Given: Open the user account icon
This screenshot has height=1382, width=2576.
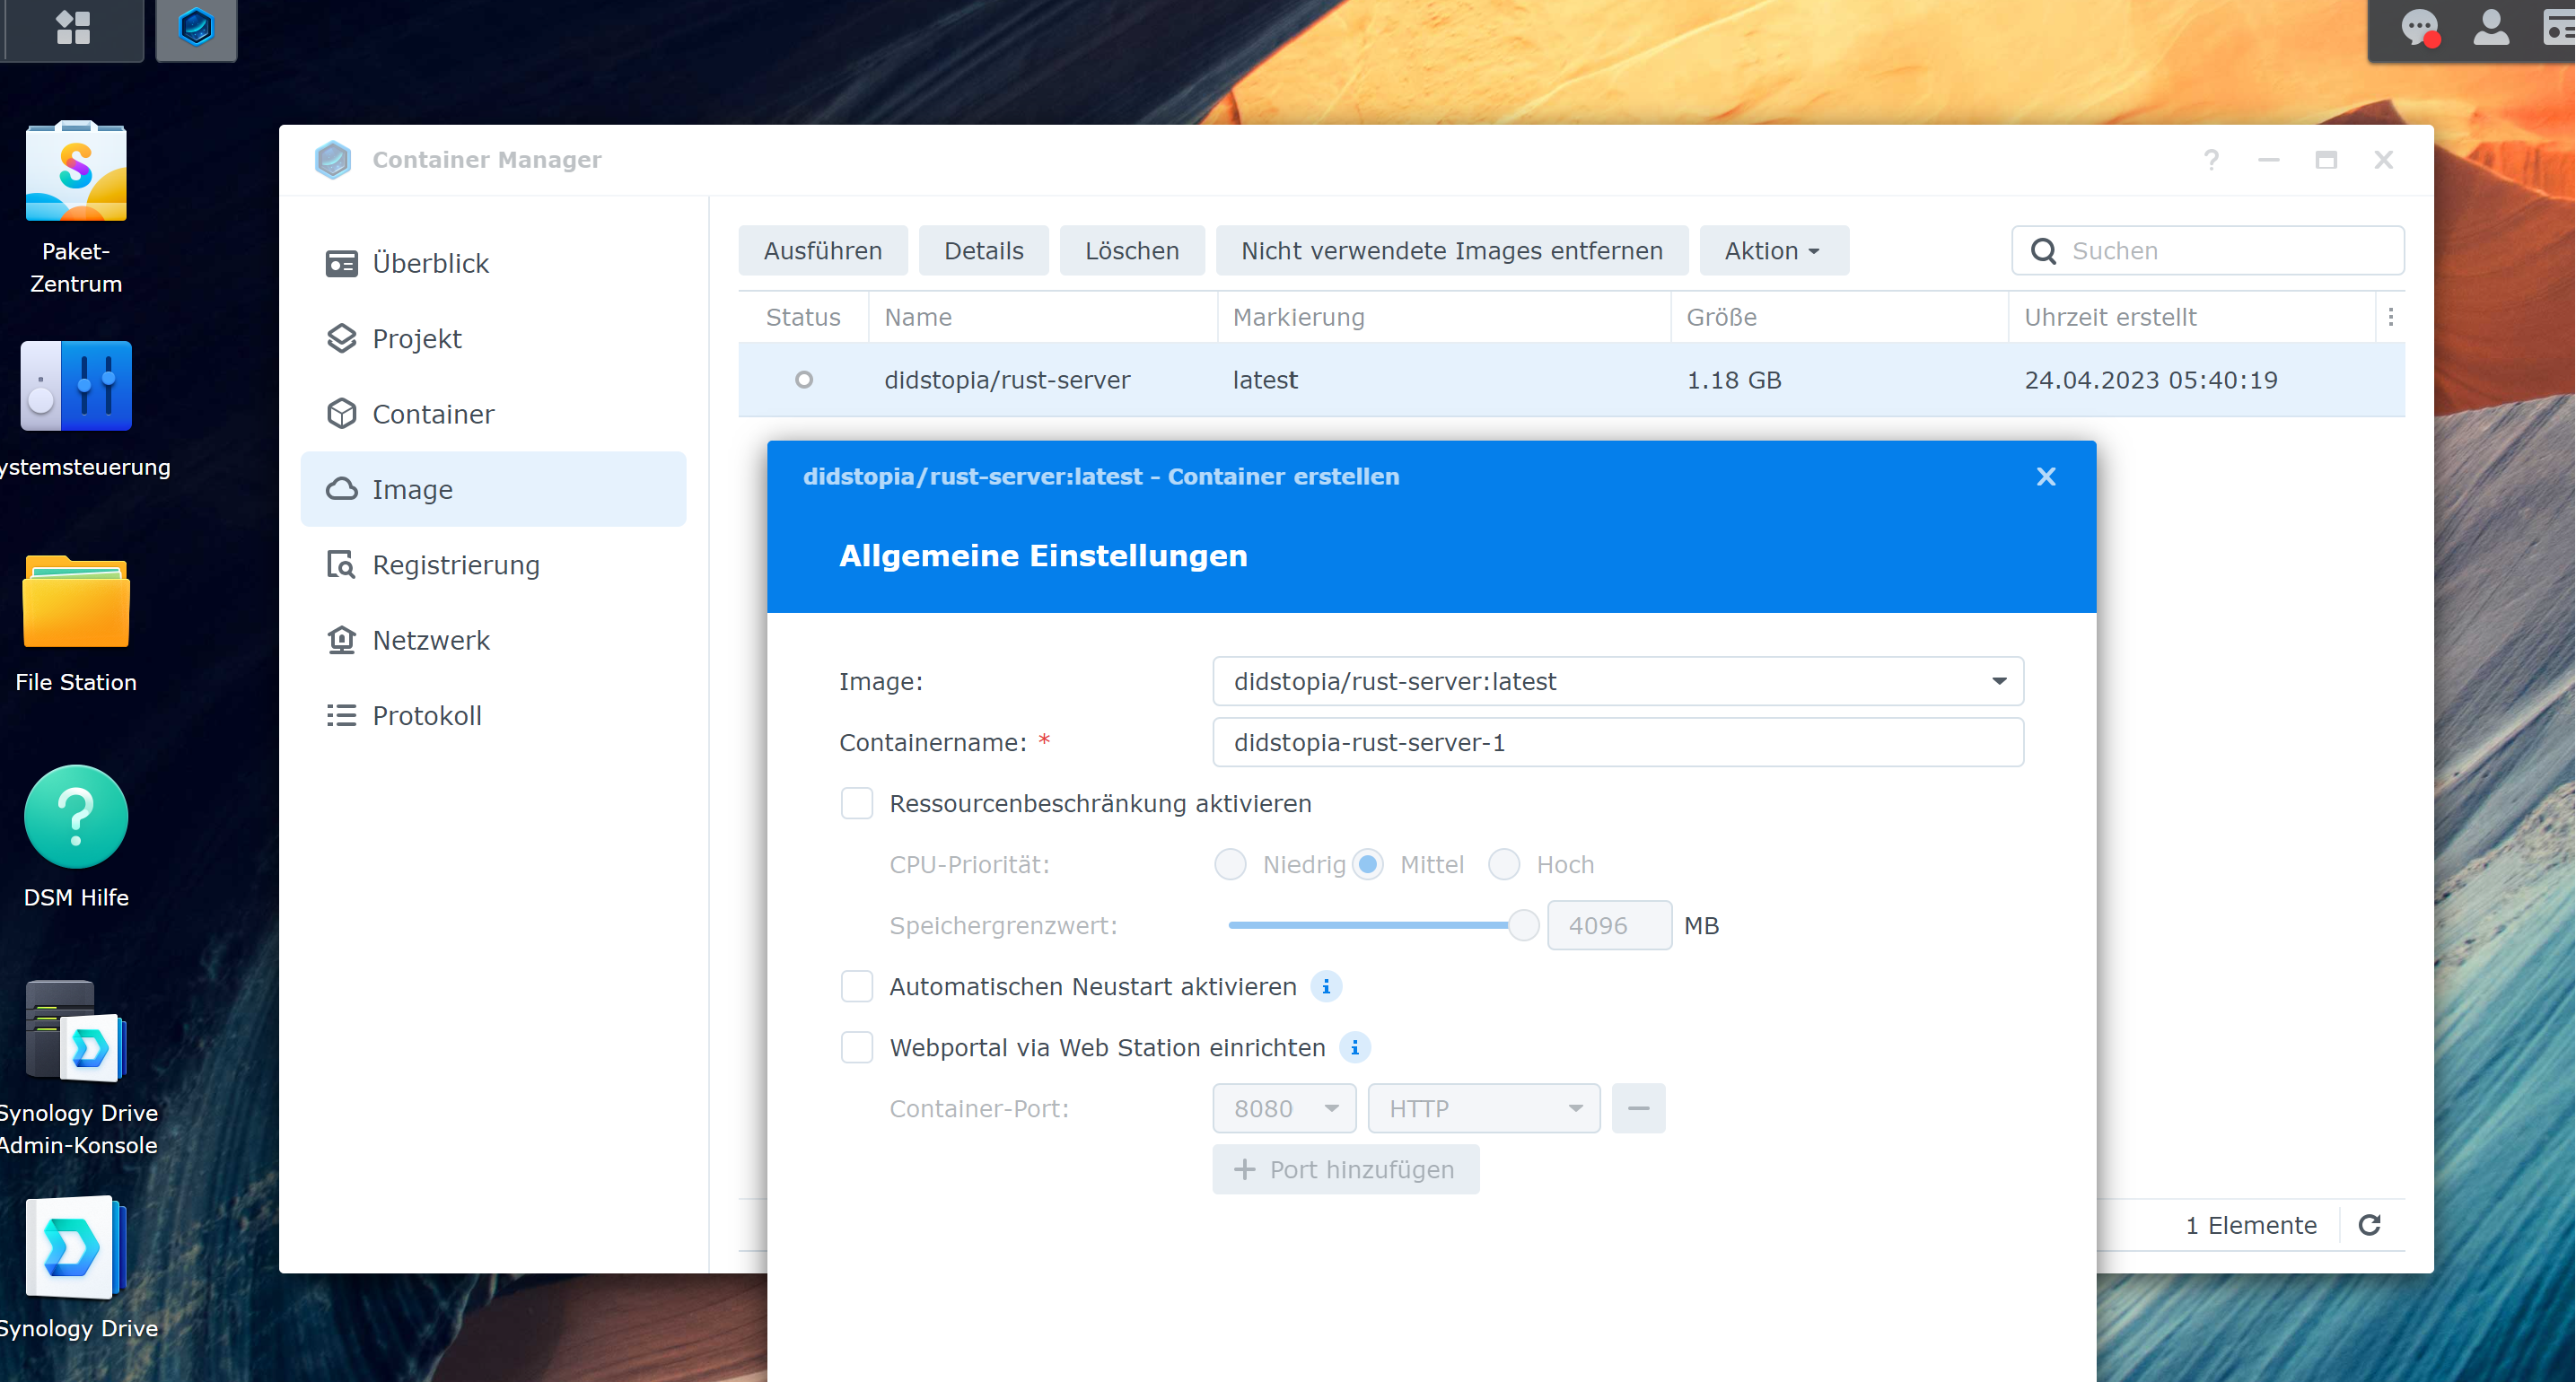Looking at the screenshot, I should pyautogui.click(x=2490, y=28).
